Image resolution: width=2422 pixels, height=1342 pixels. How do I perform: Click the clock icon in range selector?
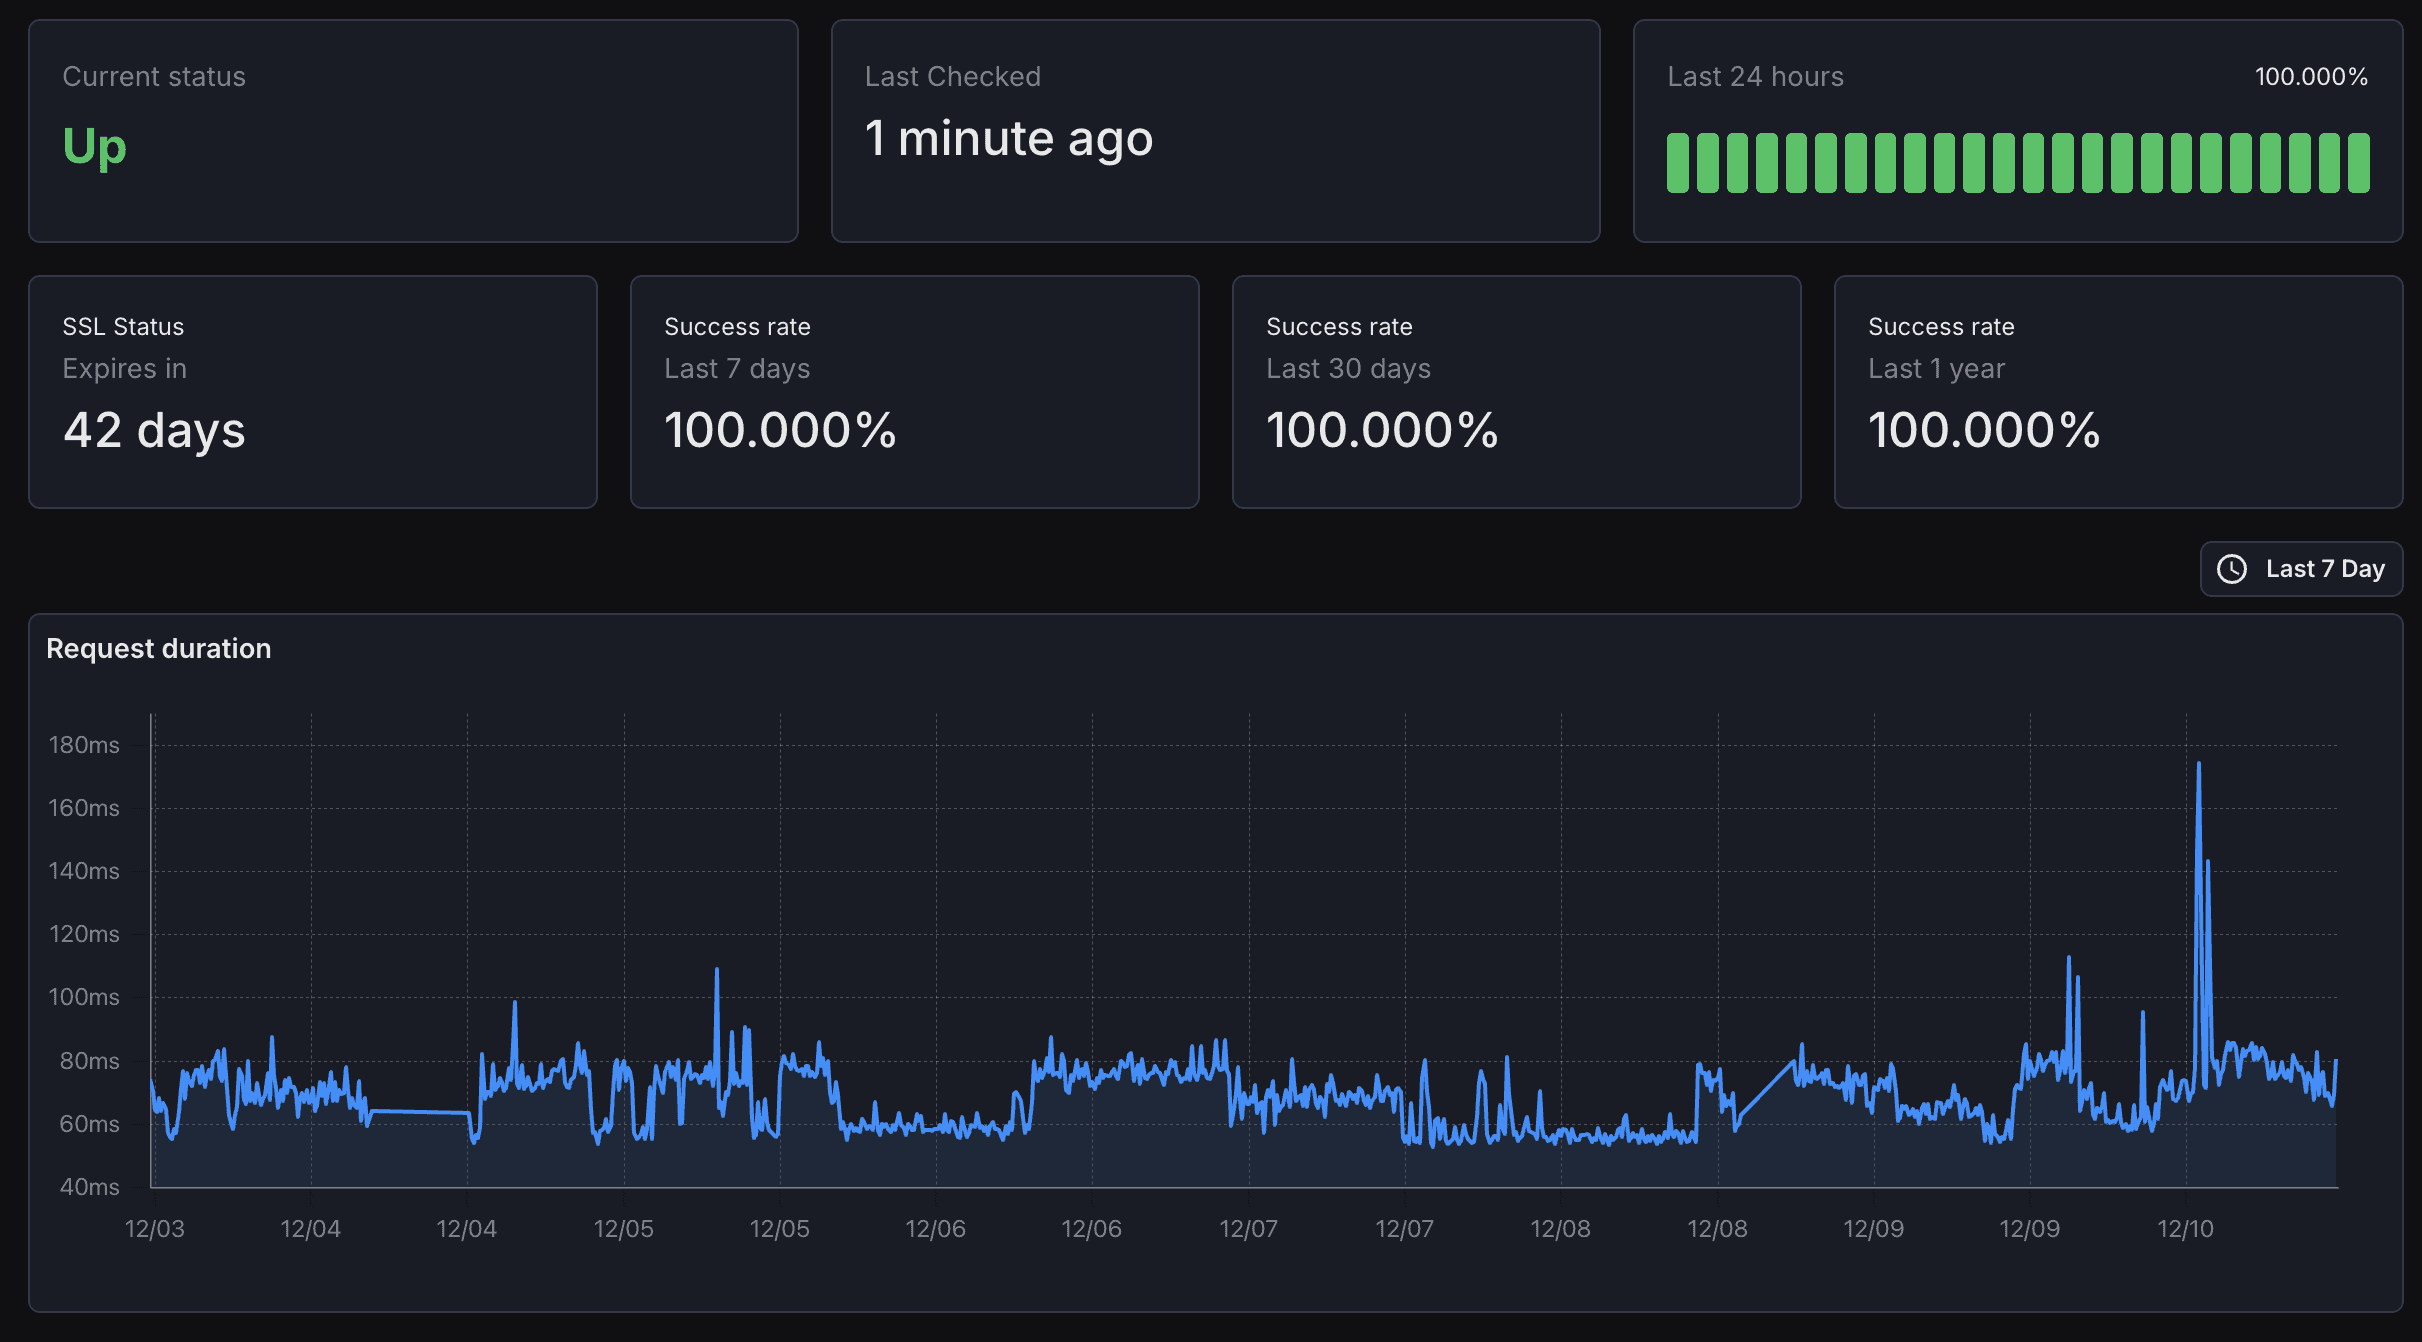(2232, 569)
